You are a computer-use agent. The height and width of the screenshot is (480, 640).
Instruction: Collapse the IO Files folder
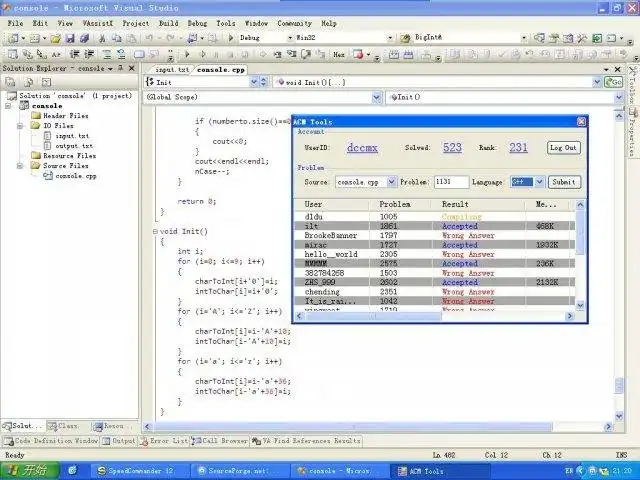20,126
